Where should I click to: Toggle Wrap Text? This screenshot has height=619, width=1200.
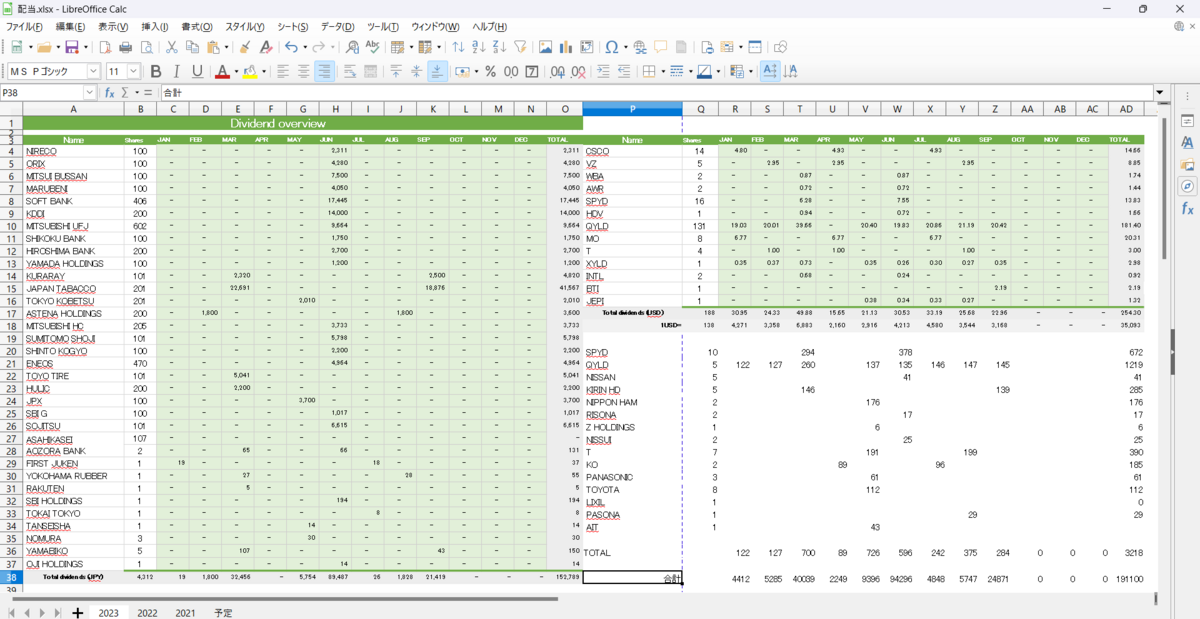point(349,71)
